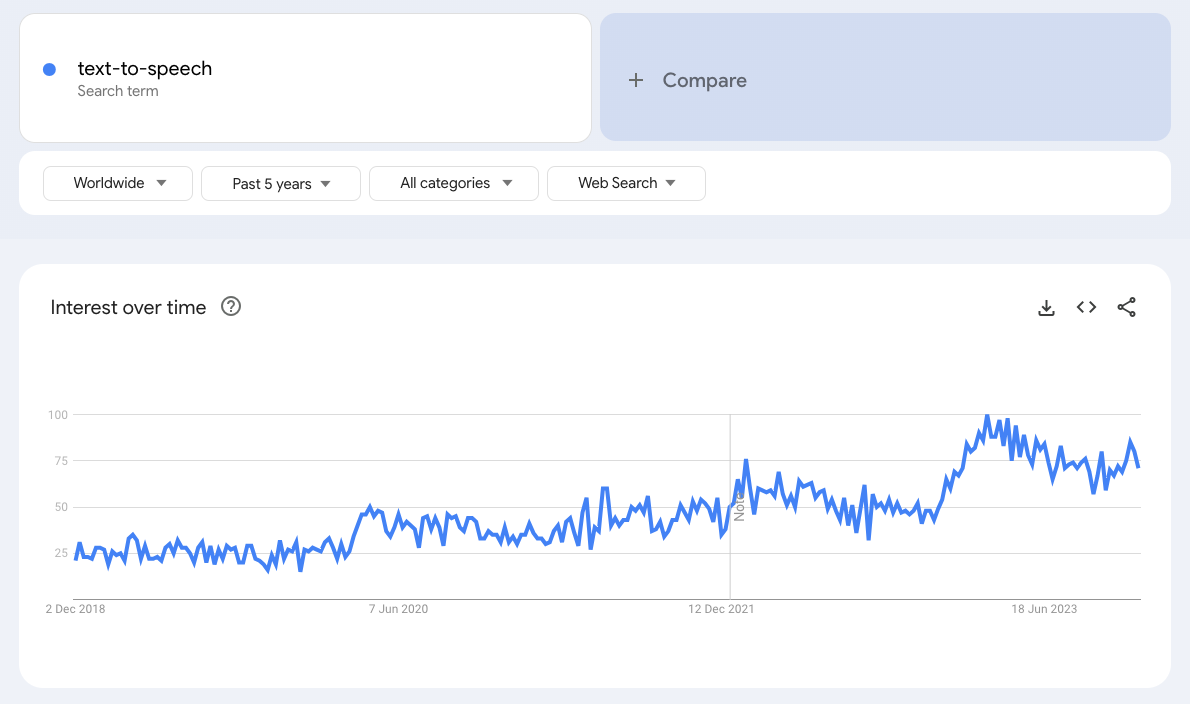
Task: Click the Interest over time heading
Action: 128,307
